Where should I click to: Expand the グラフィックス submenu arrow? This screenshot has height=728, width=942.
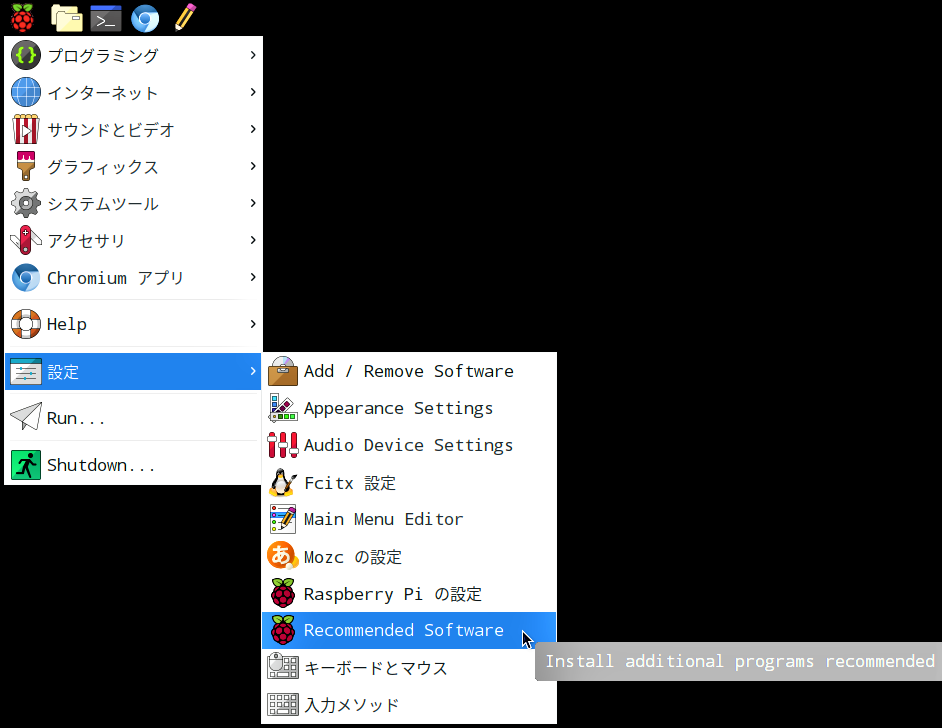[x=253, y=166]
